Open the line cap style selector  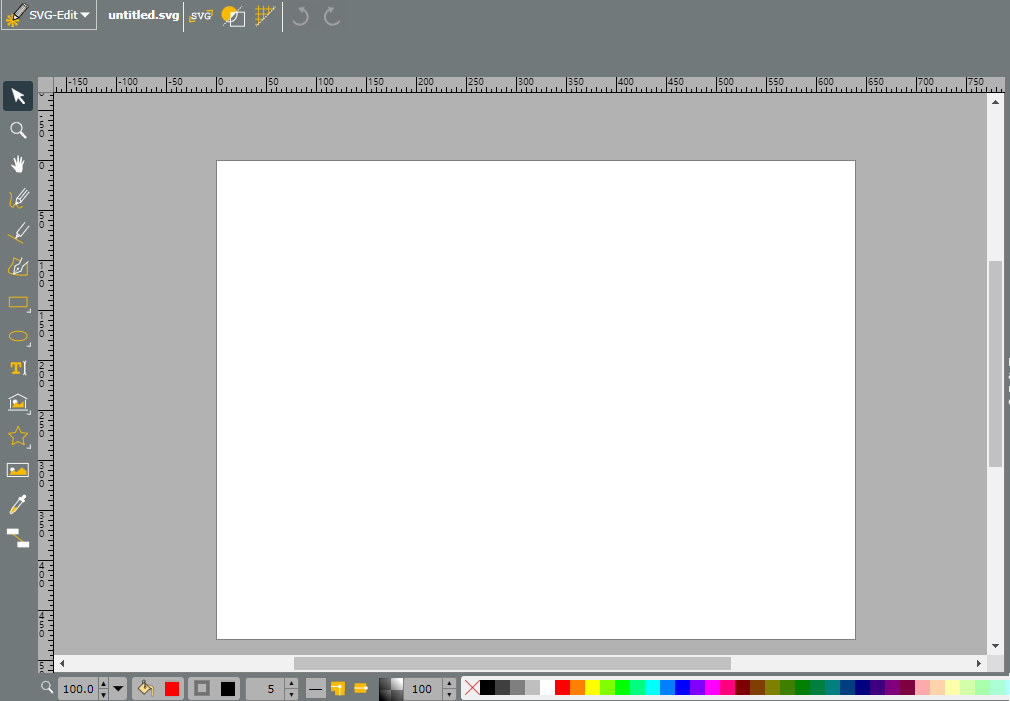[x=361, y=688]
